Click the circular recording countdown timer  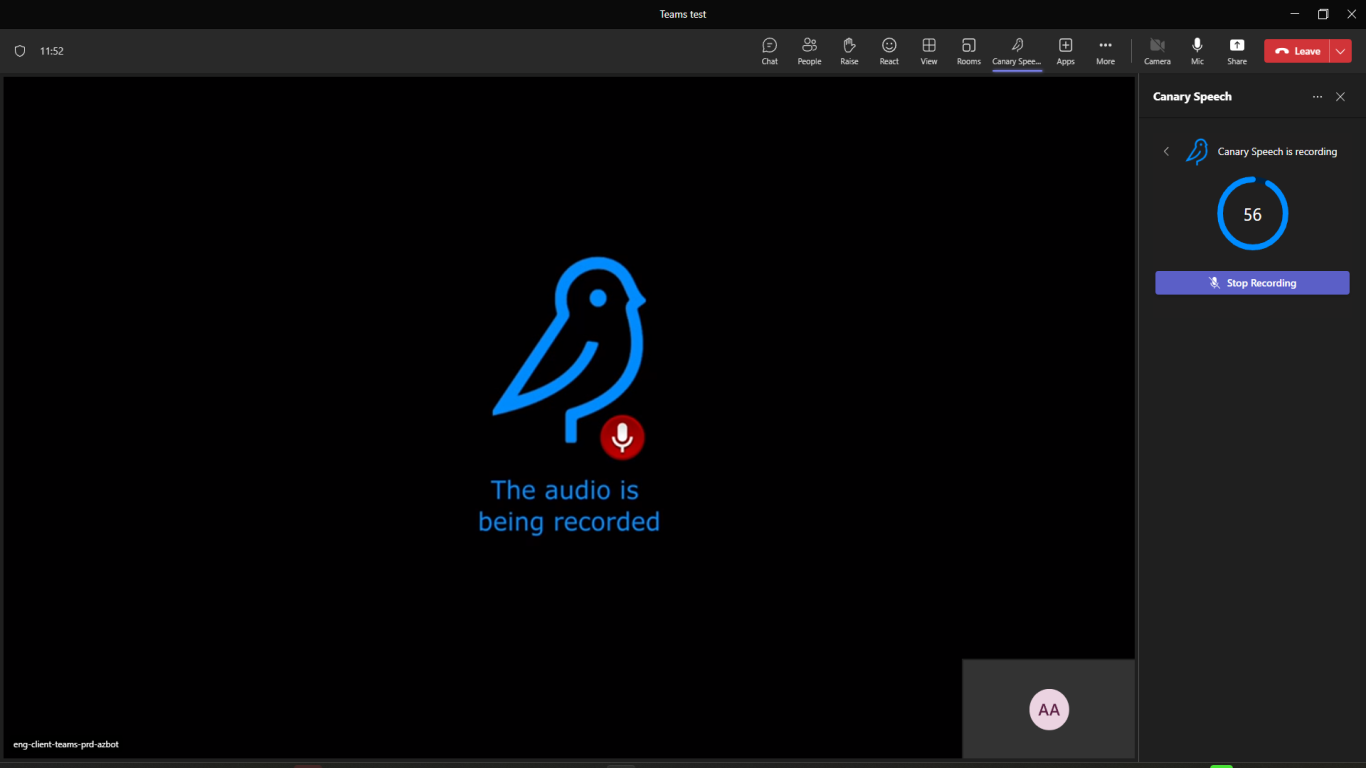tap(1252, 214)
